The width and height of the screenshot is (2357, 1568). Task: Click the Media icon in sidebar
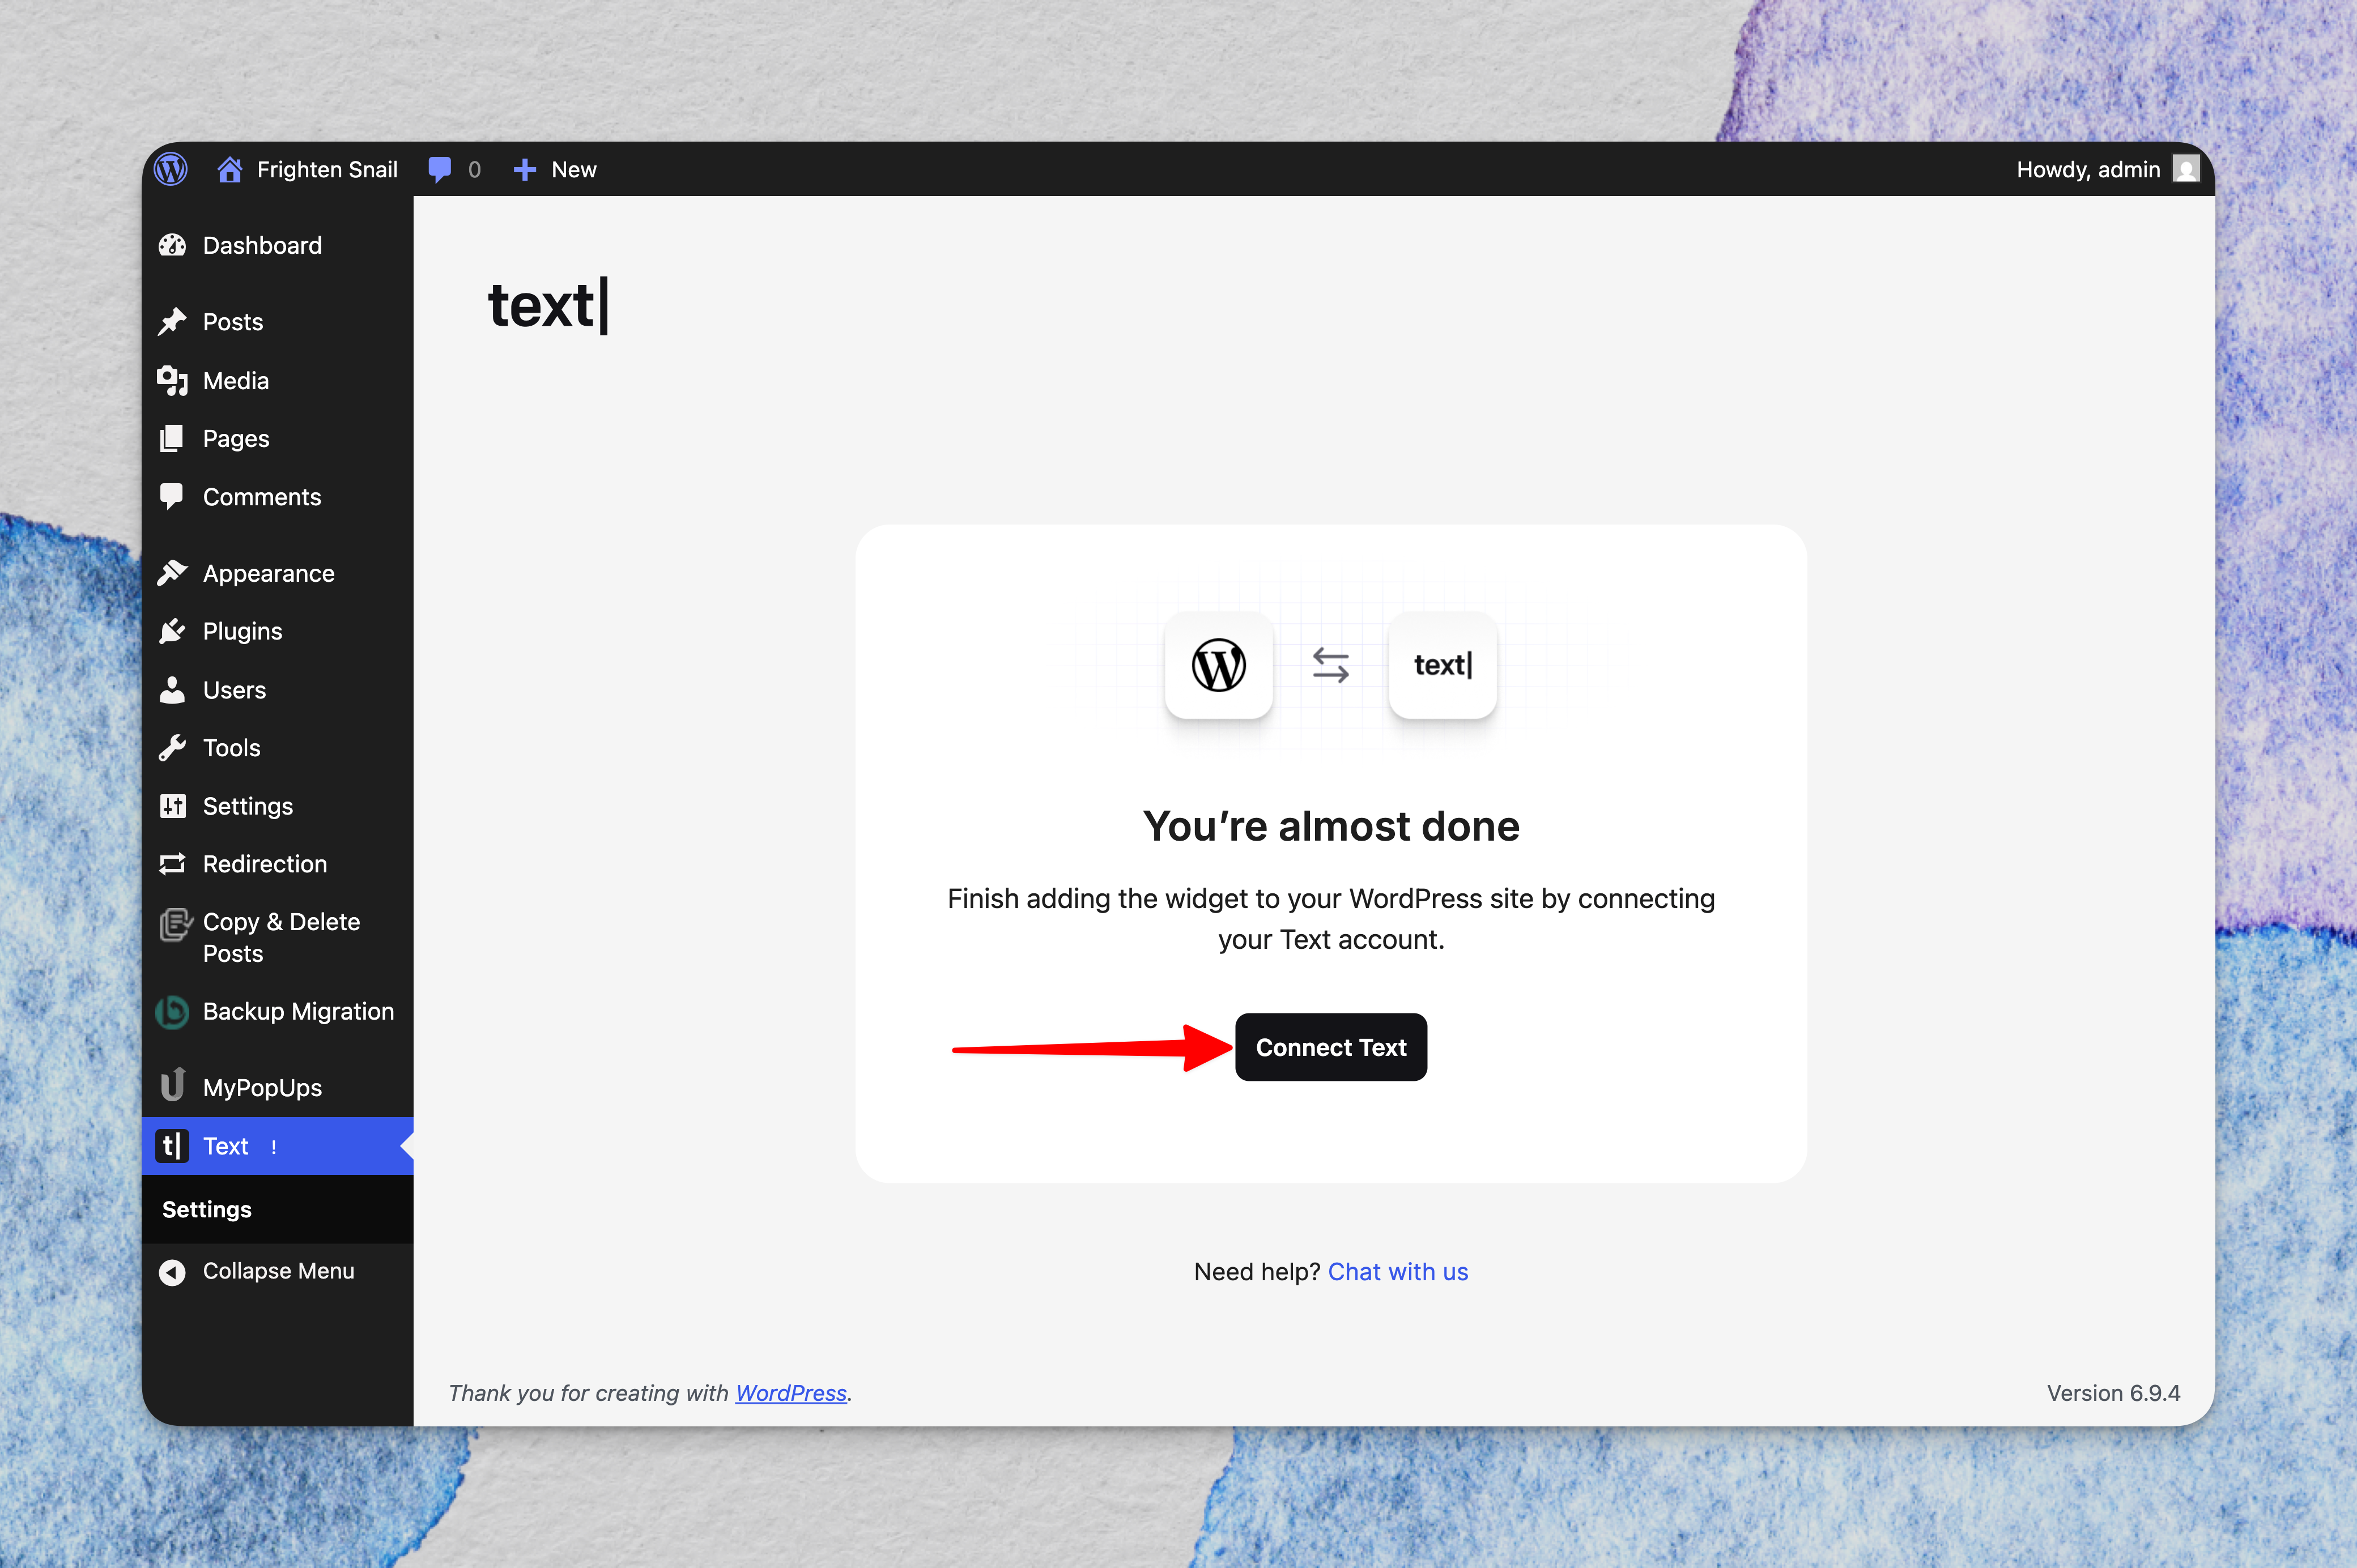[172, 380]
